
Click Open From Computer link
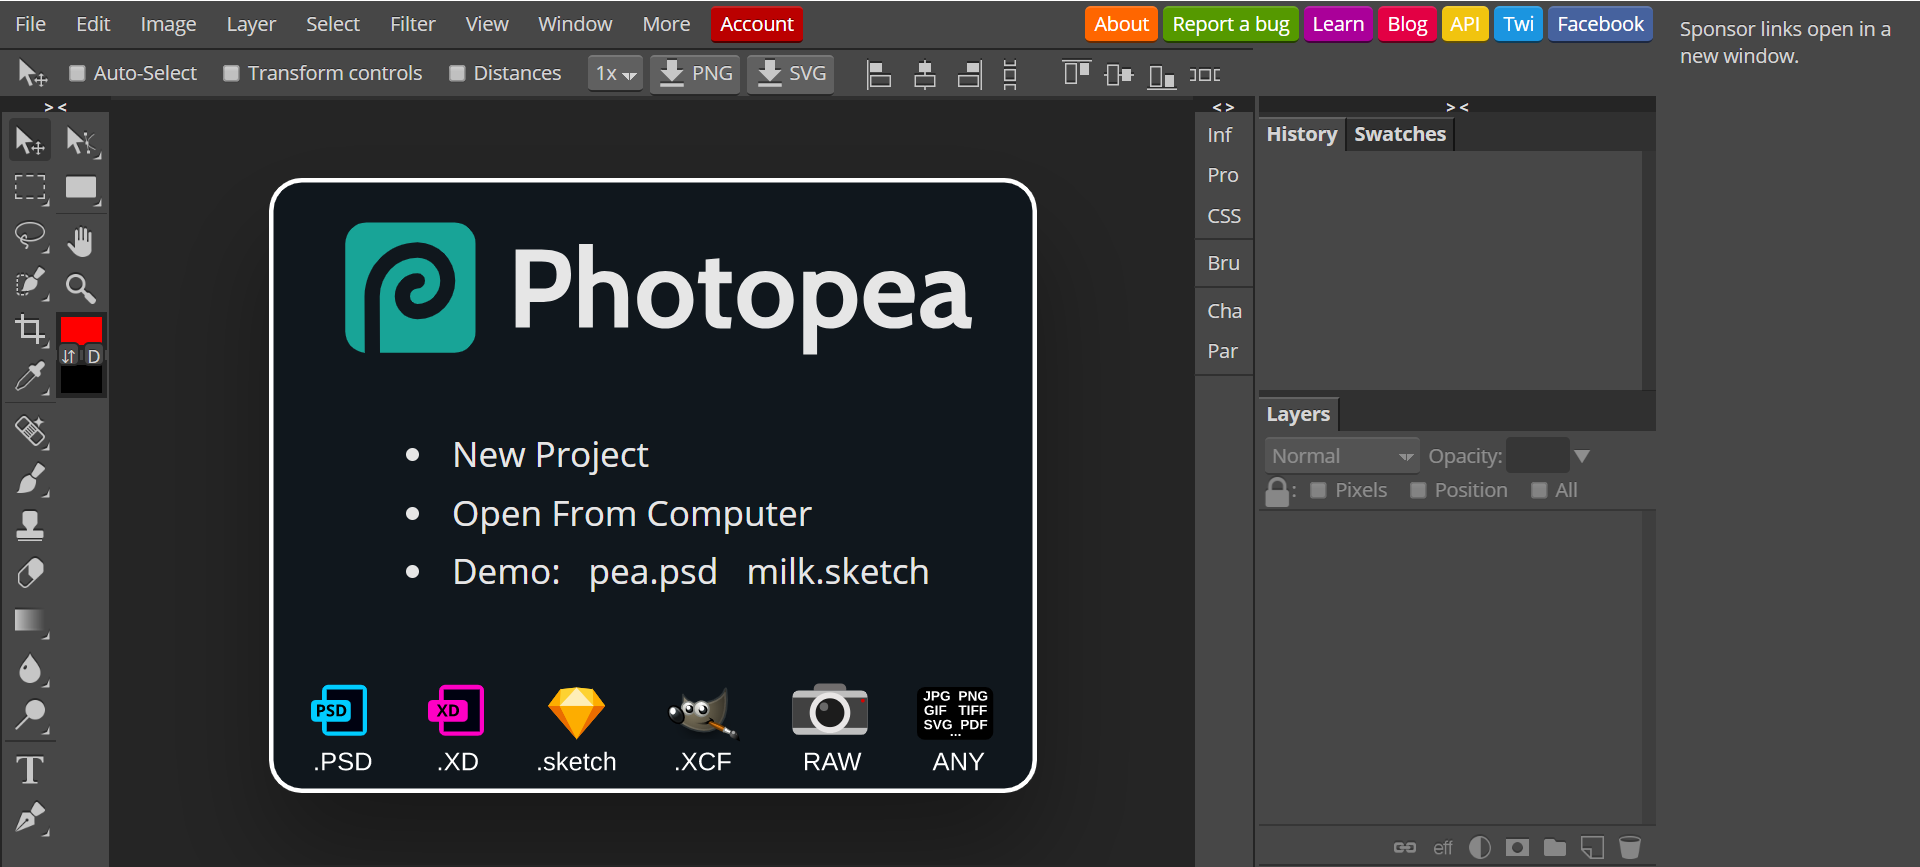632,514
